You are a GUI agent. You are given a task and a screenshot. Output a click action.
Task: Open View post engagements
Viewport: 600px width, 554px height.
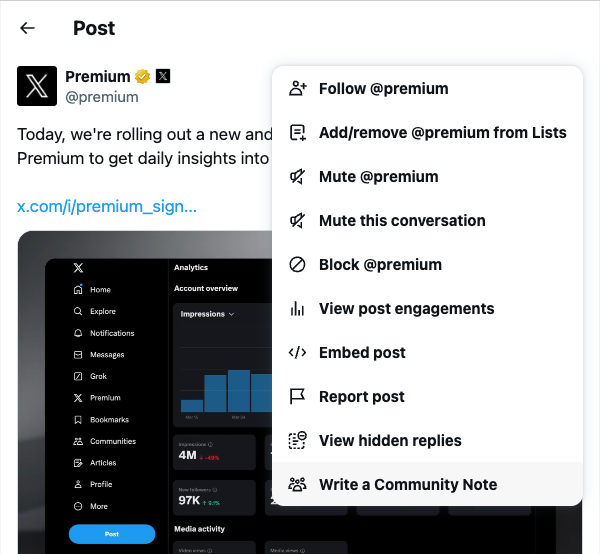click(x=427, y=308)
